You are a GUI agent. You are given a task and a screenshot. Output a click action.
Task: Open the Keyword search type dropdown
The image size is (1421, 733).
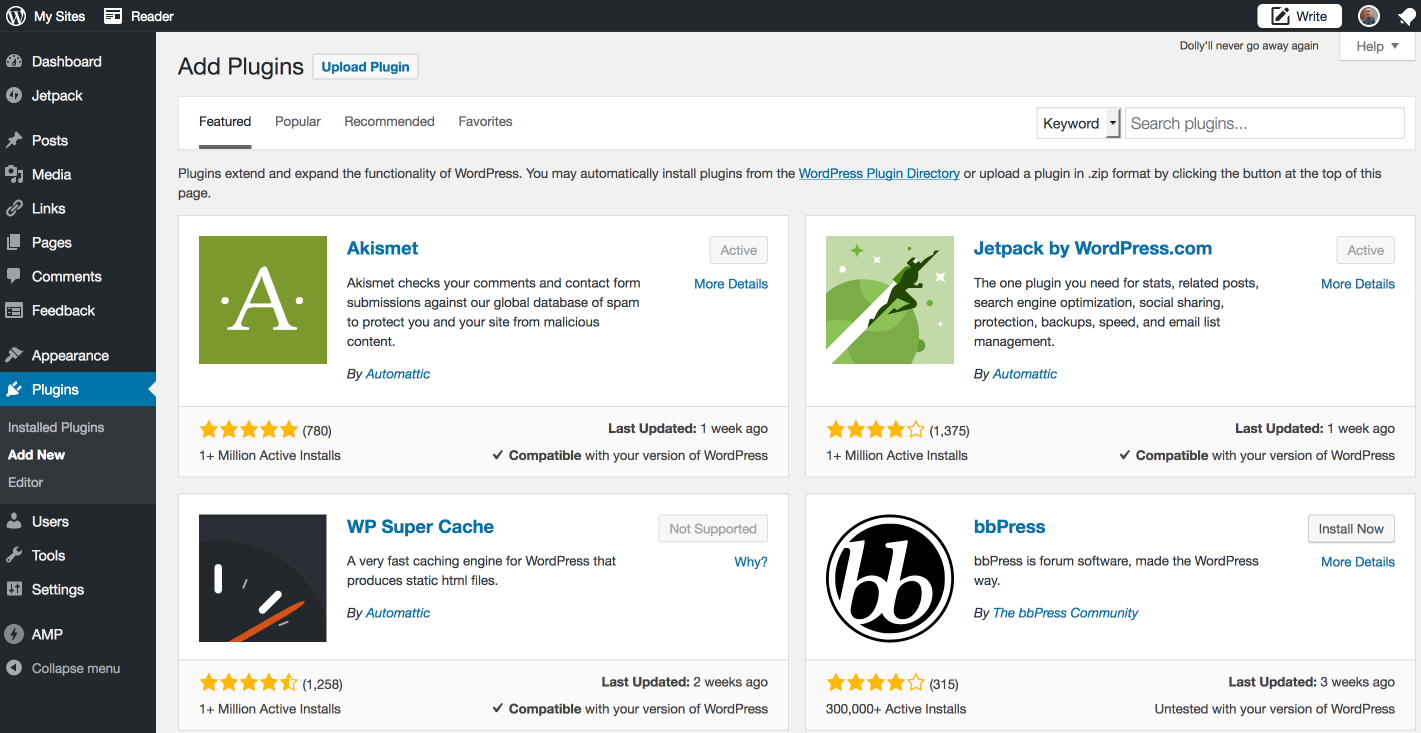(x=1078, y=124)
